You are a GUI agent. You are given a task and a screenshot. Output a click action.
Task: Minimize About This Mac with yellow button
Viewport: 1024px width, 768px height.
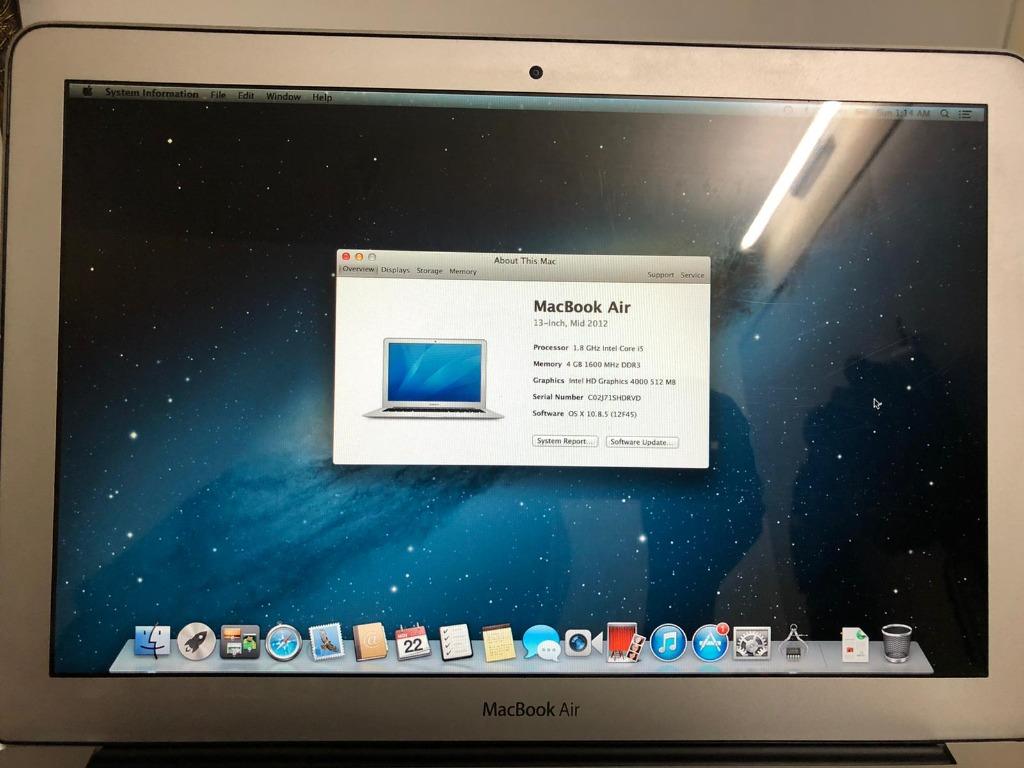point(359,257)
